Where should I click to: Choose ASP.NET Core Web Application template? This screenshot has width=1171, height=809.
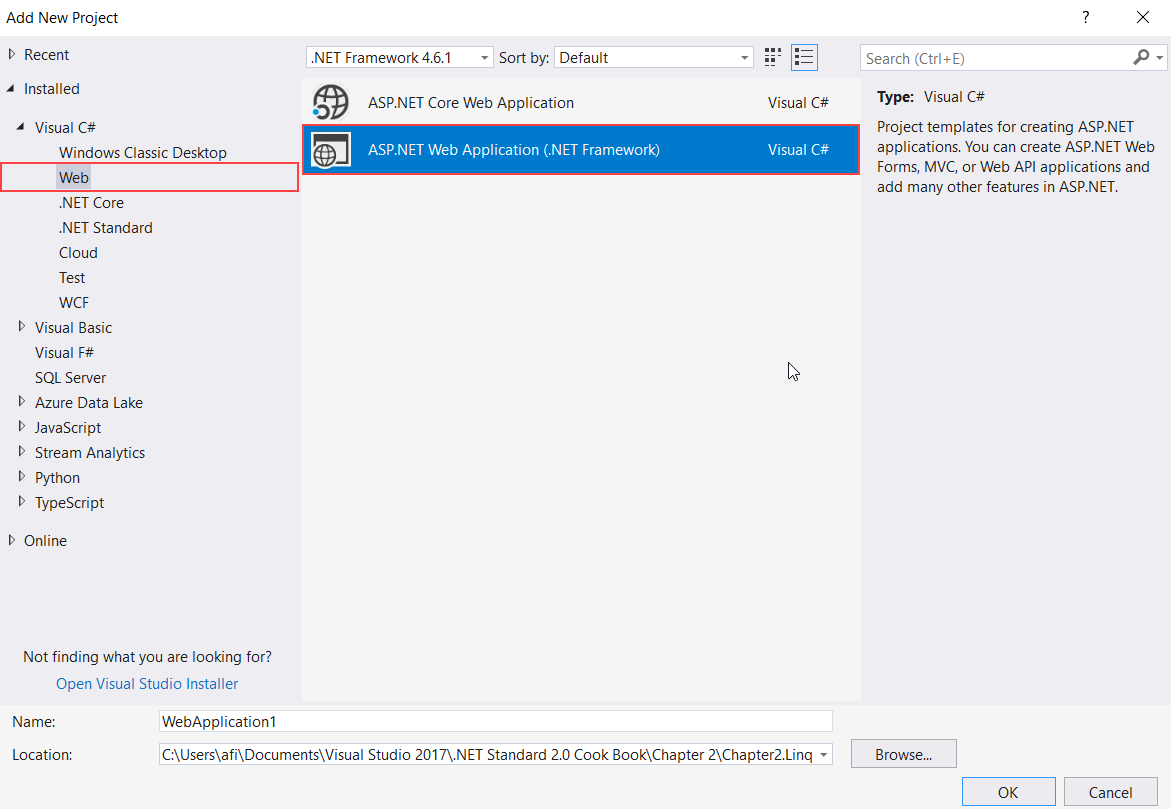(x=581, y=102)
